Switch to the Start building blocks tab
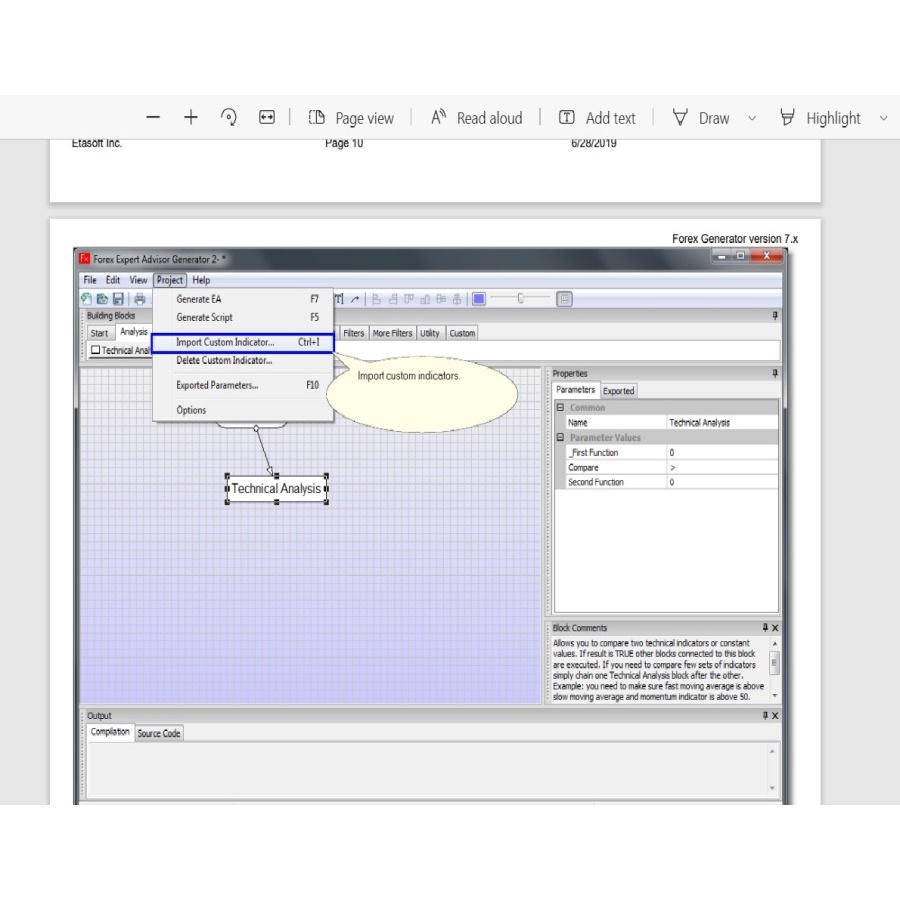The image size is (900, 900). pyautogui.click(x=99, y=333)
